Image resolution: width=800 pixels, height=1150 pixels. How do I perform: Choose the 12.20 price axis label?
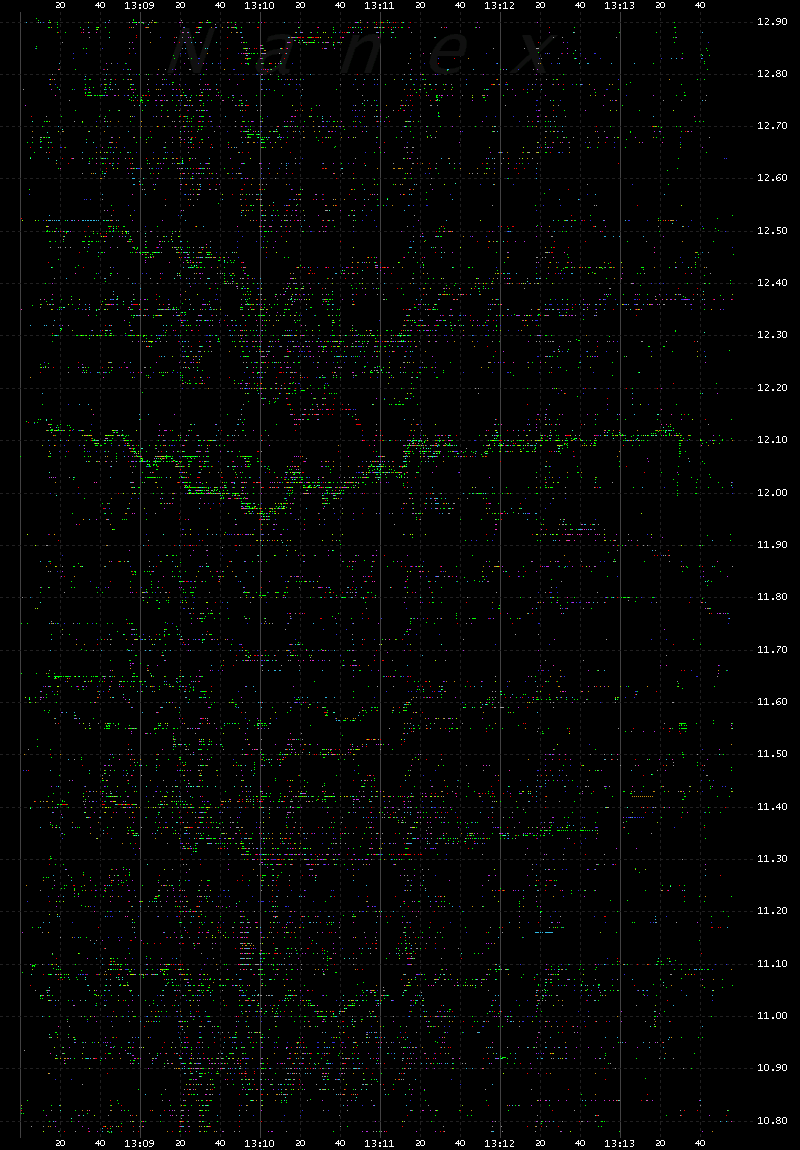[771, 388]
